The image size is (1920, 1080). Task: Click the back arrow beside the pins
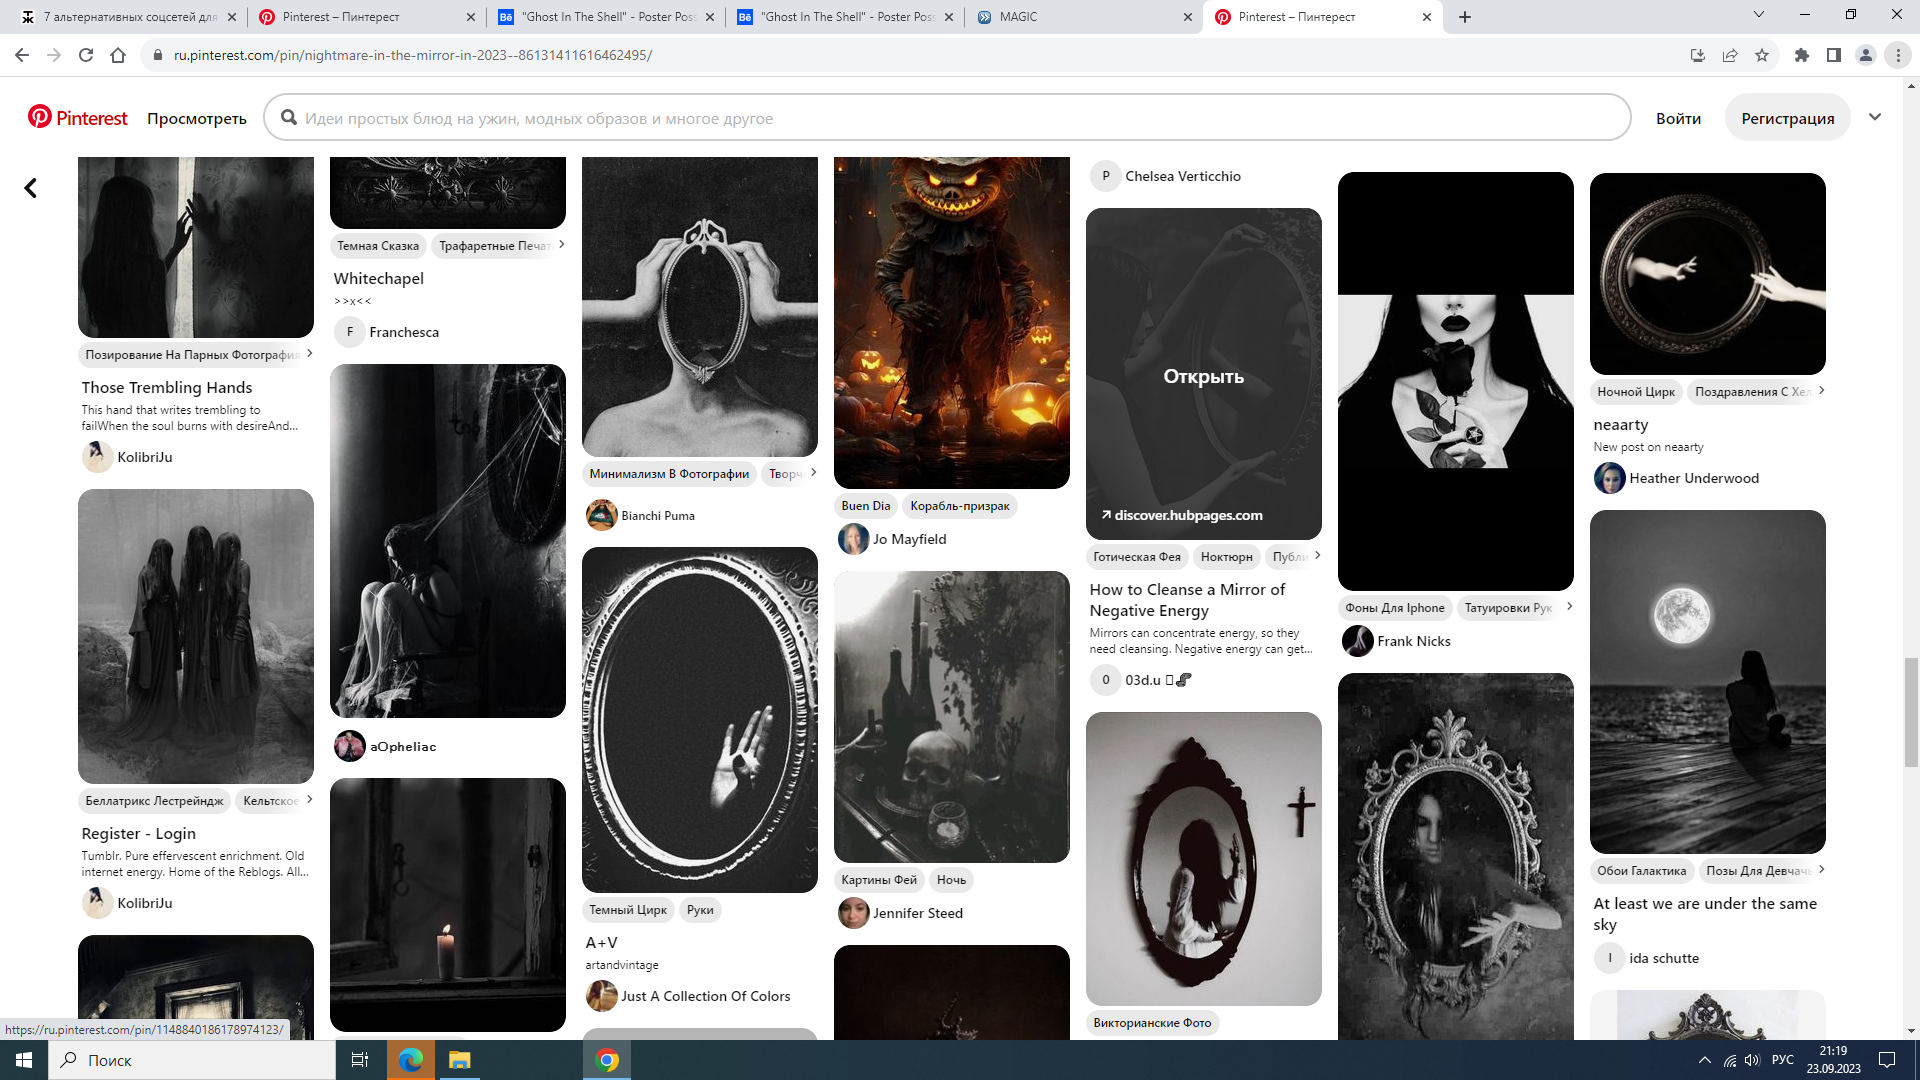(31, 188)
